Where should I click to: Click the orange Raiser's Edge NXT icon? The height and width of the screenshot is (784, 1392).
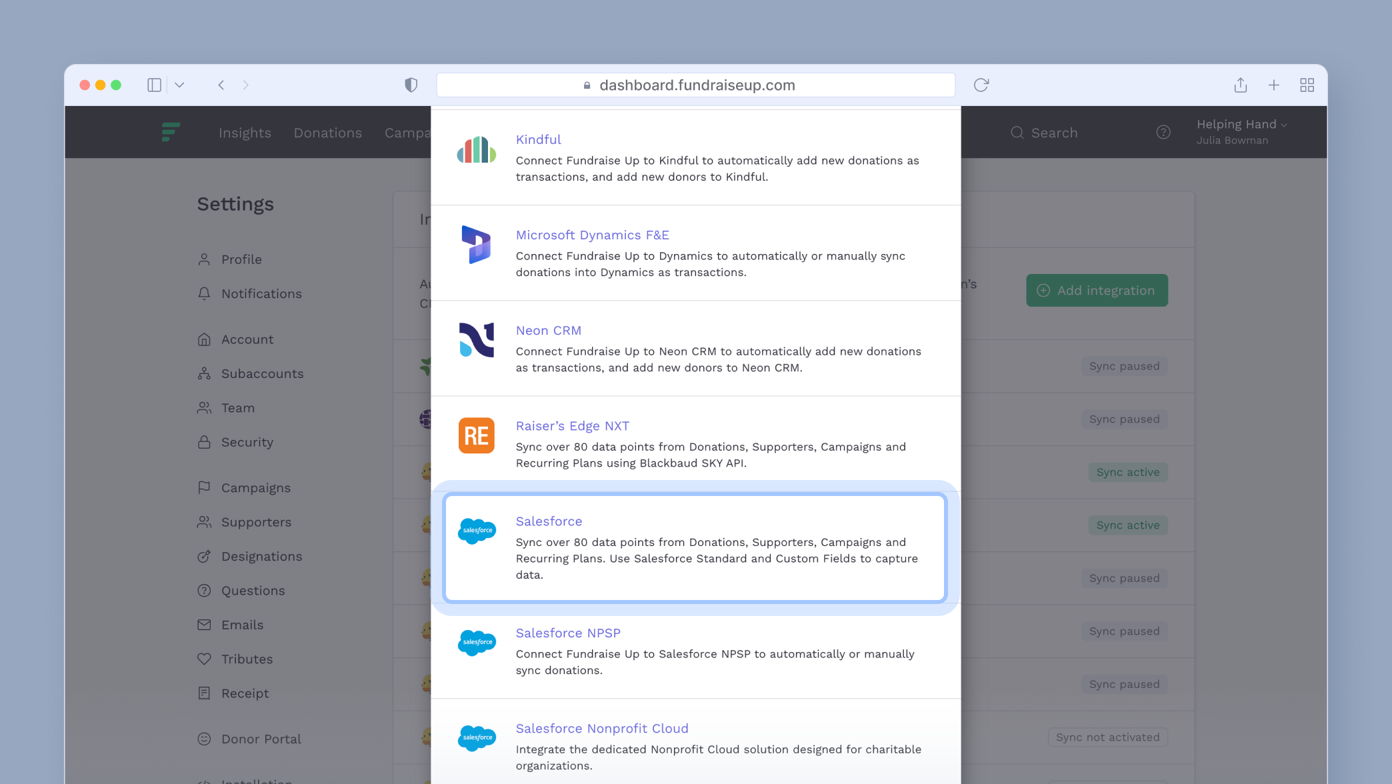(476, 435)
